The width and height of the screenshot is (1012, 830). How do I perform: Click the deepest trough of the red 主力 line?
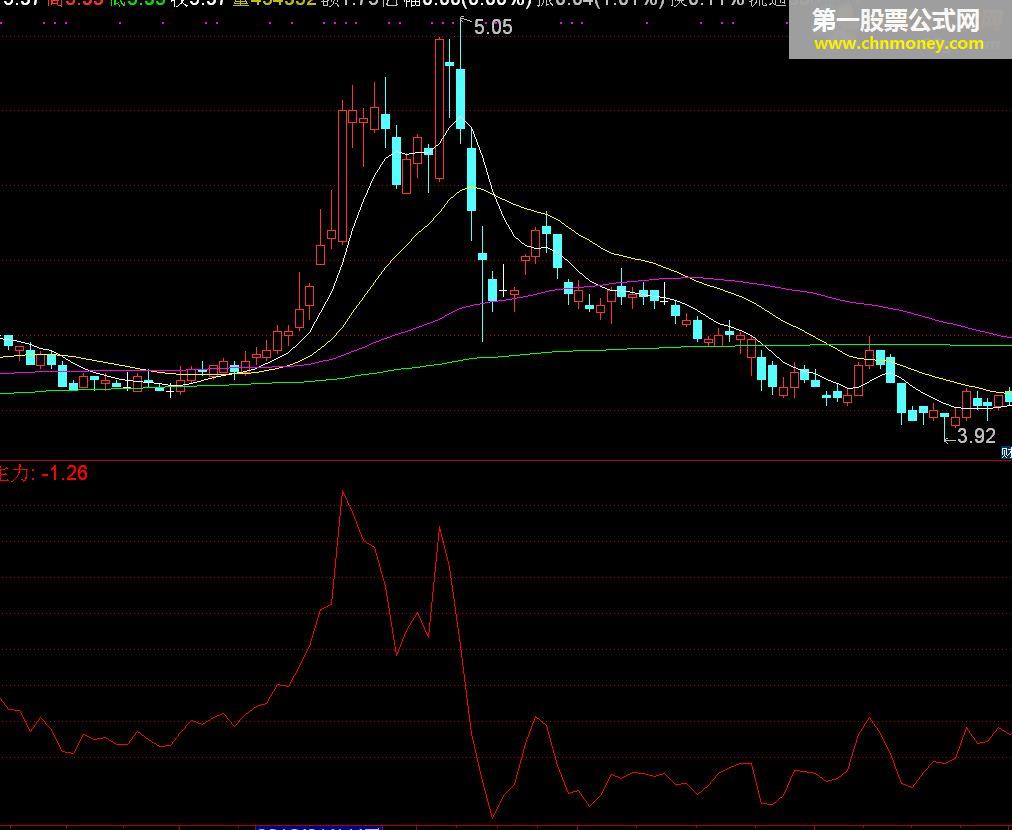tap(492, 817)
